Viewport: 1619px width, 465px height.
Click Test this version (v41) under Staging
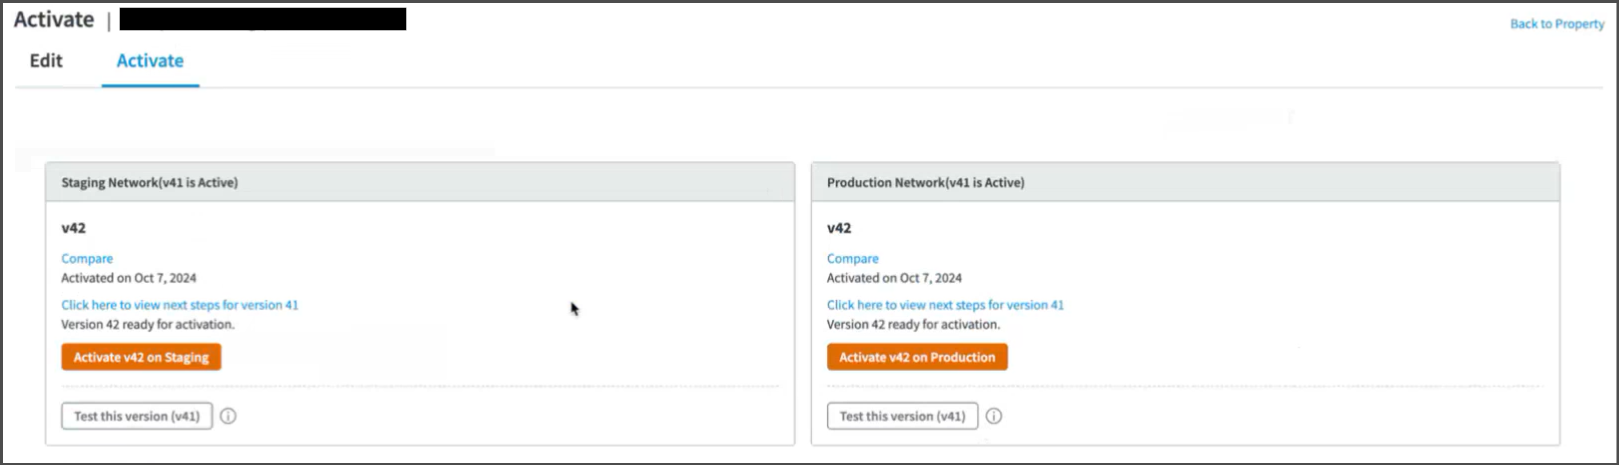coord(137,416)
